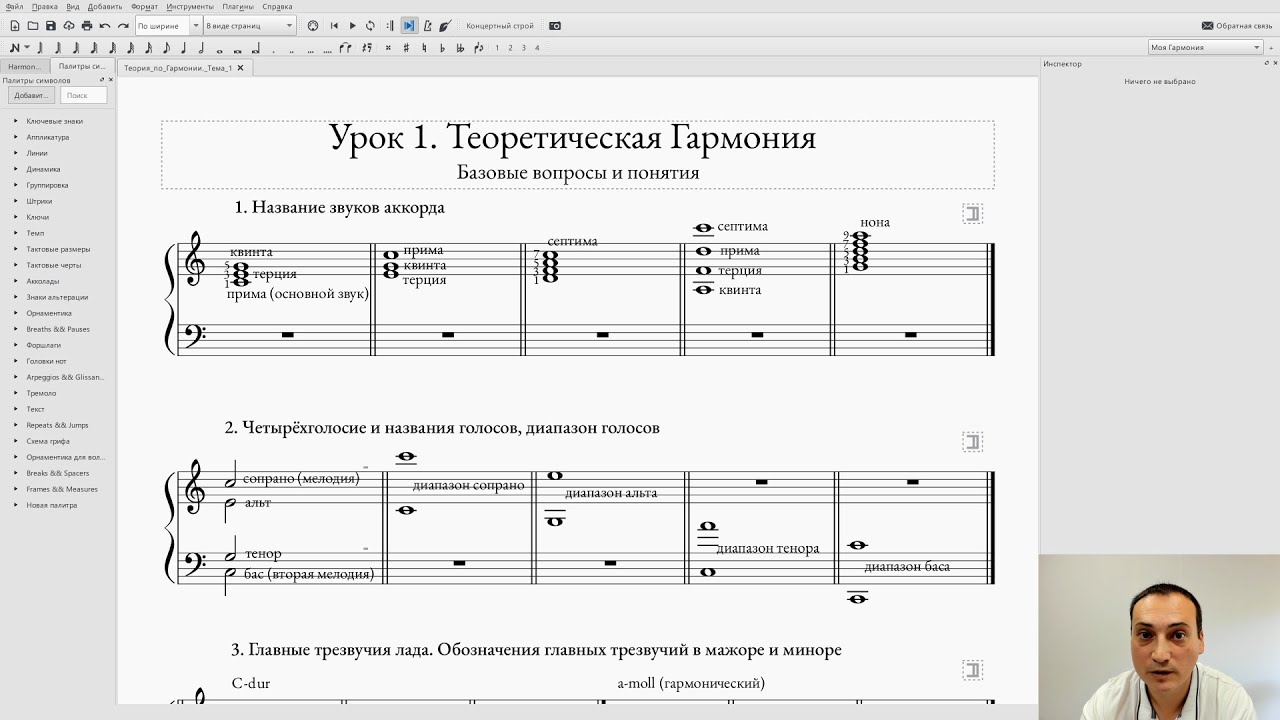This screenshot has height=720, width=1280.
Task: Apply double sharp accidental
Action: pyautogui.click(x=388, y=47)
